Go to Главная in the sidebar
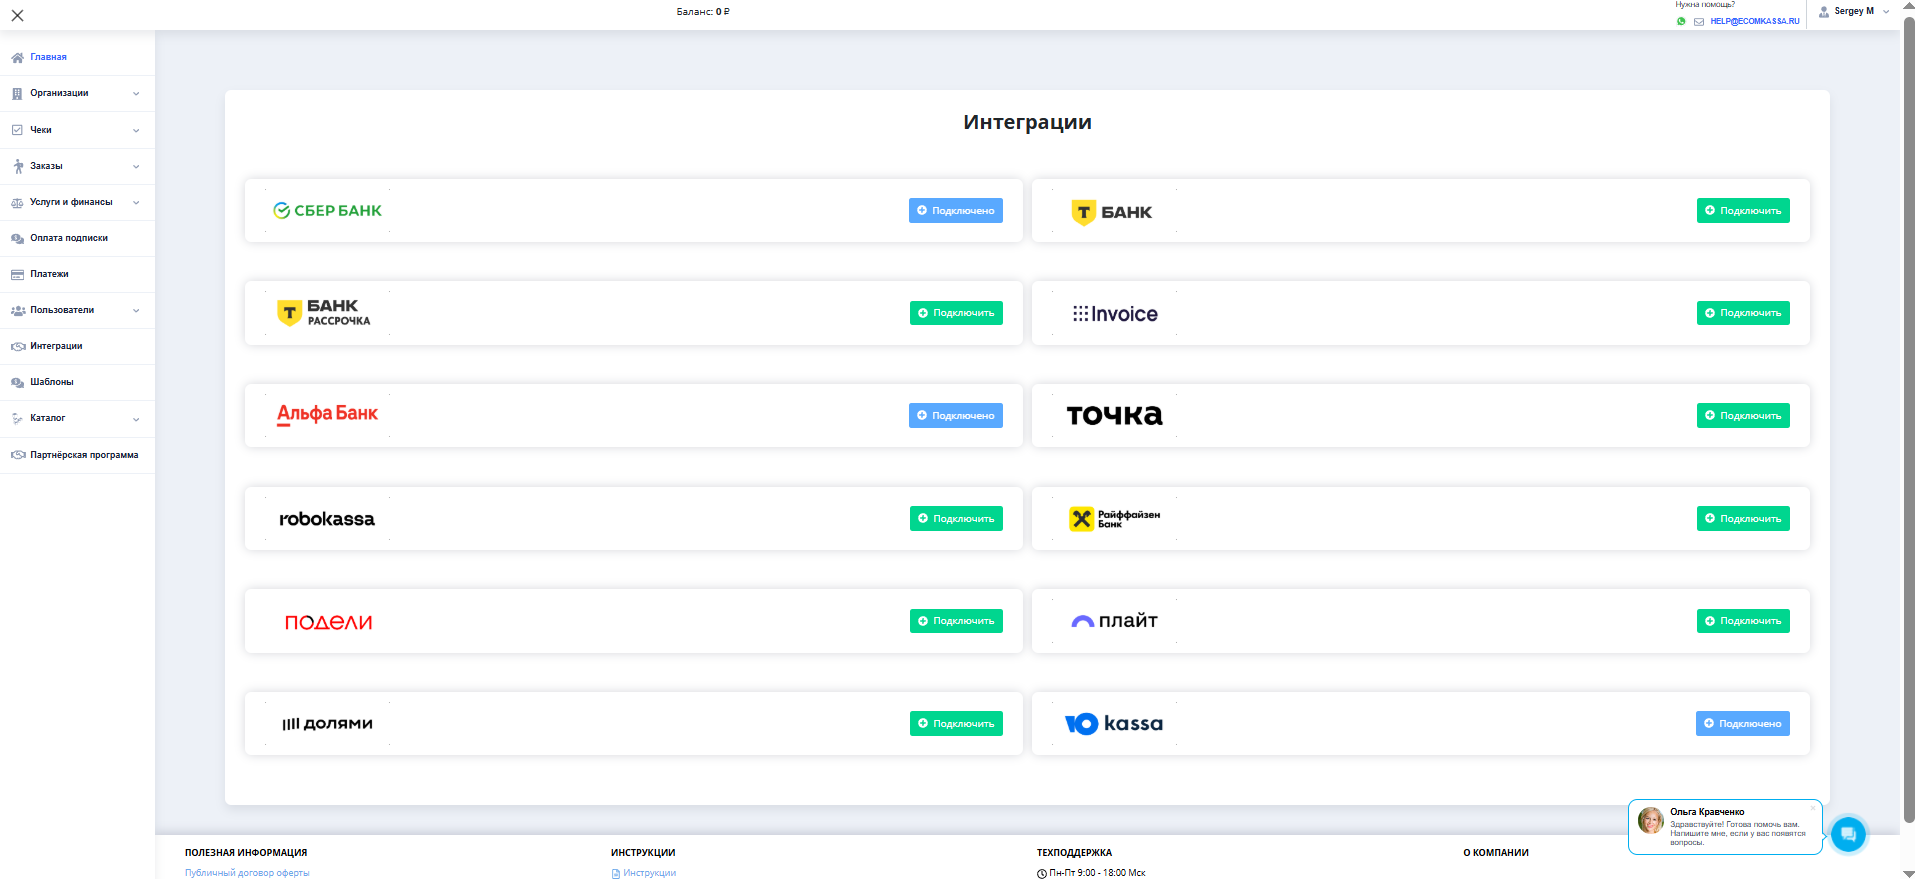Image resolution: width=1915 pixels, height=879 pixels. click(x=48, y=57)
